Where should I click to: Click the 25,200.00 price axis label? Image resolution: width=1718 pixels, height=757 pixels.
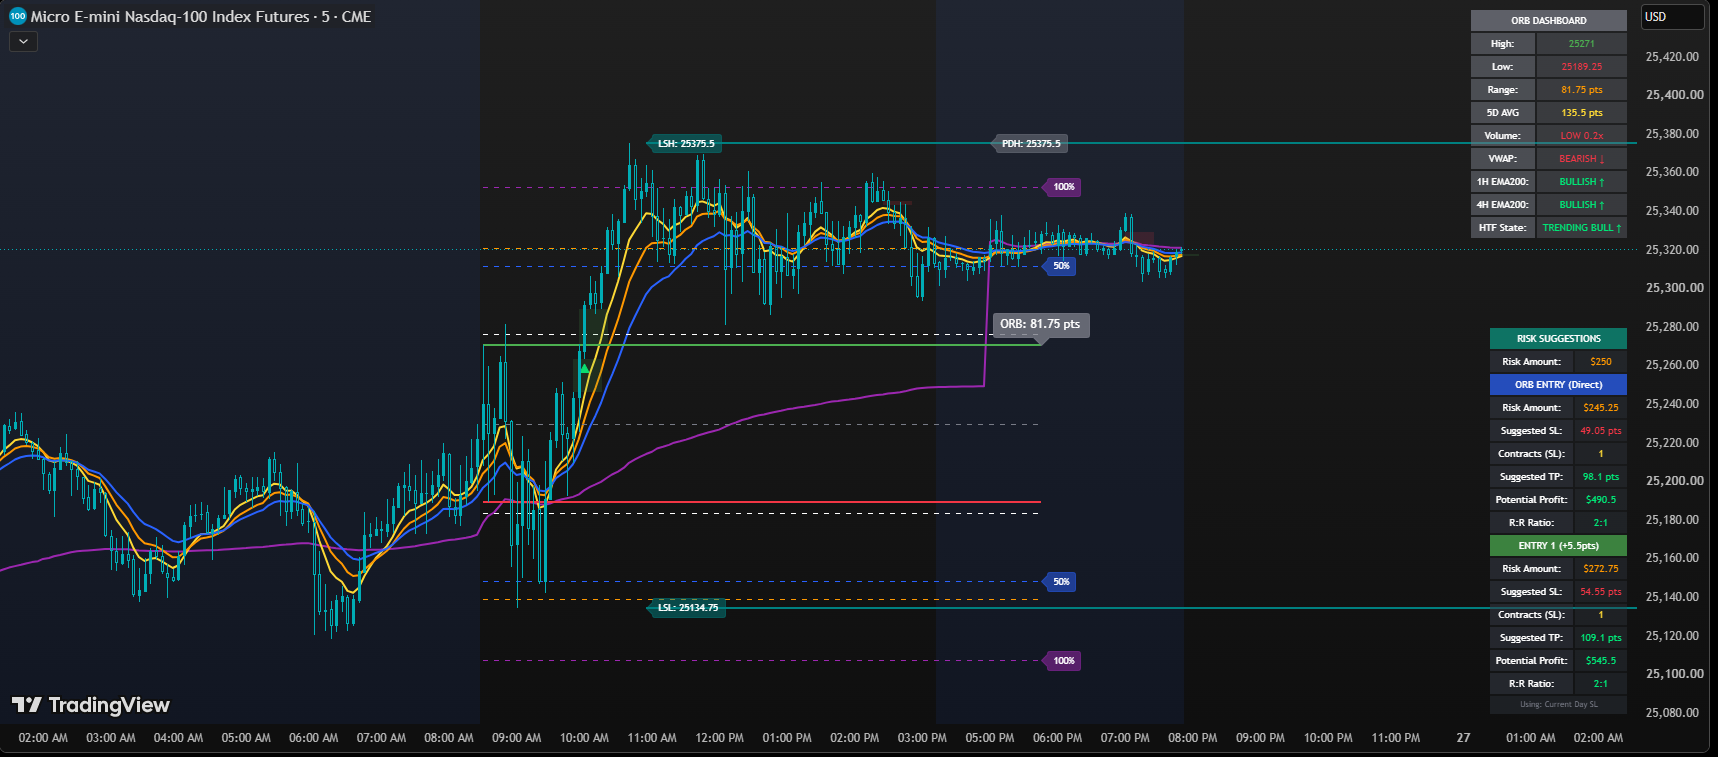[x=1674, y=481]
